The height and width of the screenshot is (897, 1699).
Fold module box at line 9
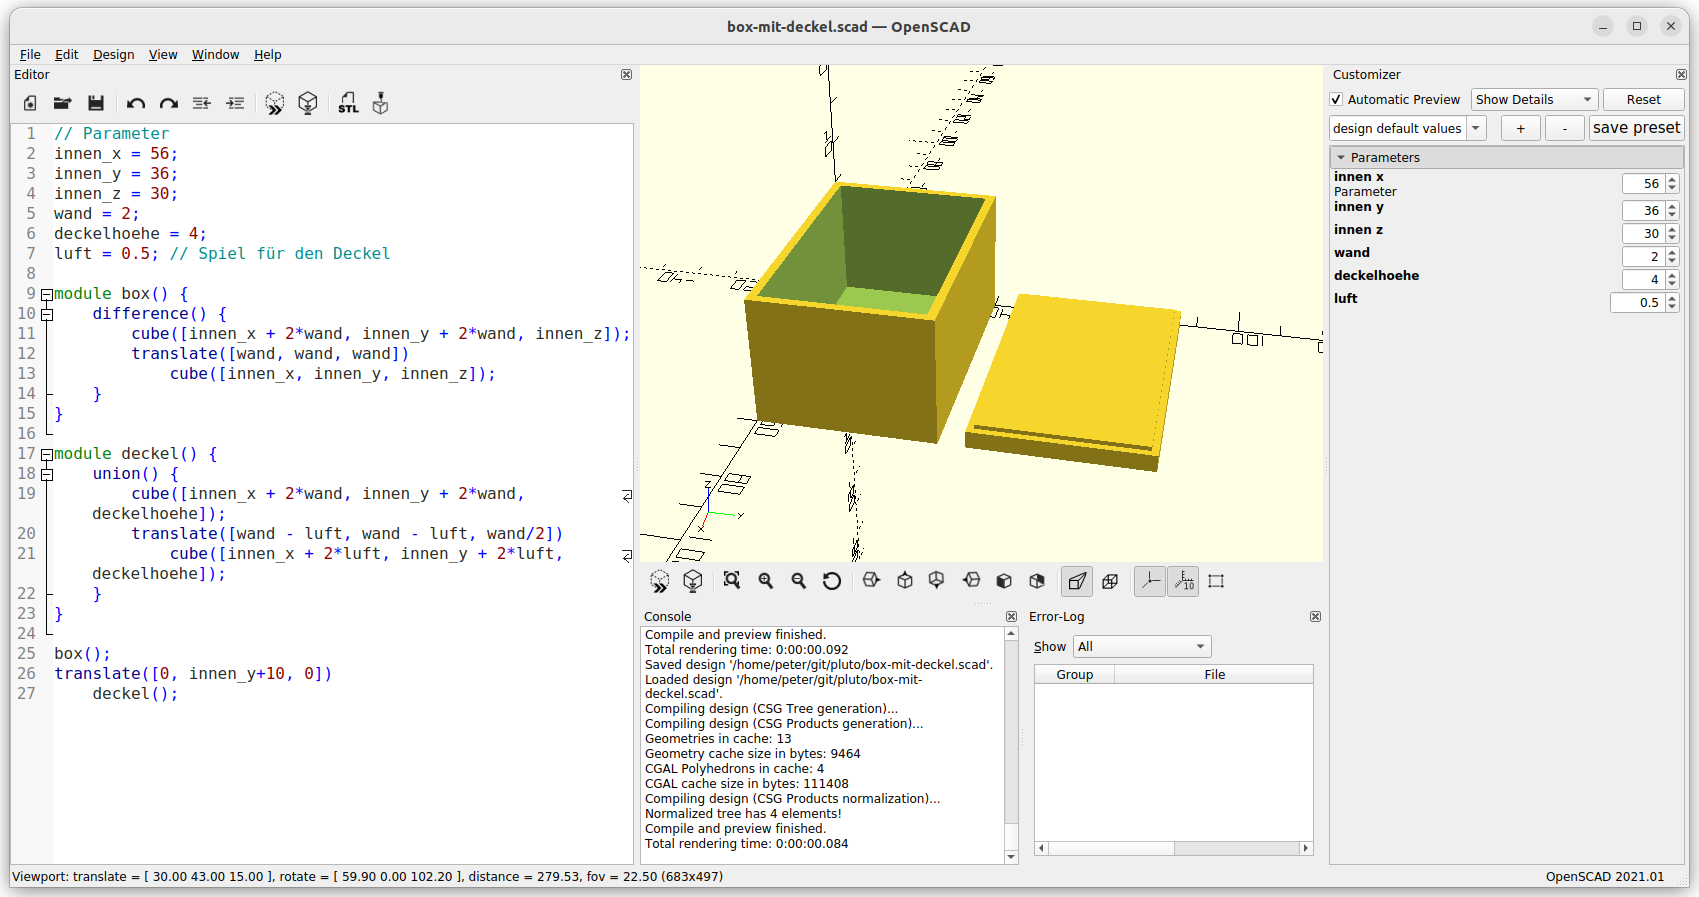pos(46,294)
